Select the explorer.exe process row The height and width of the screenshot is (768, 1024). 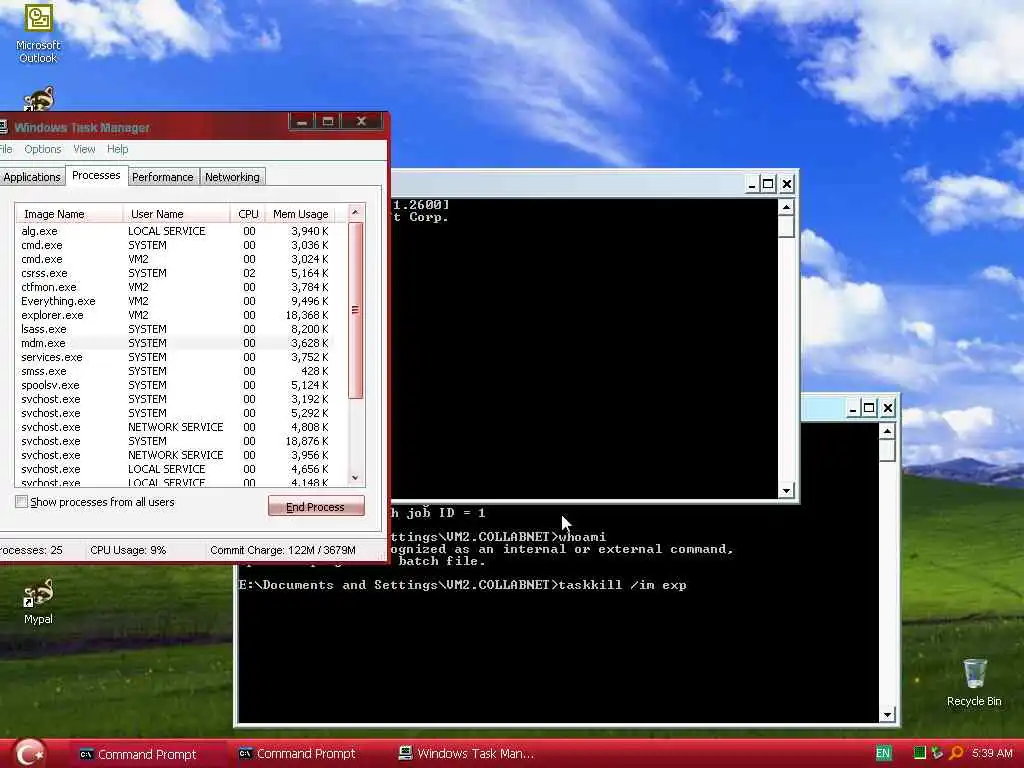pos(175,315)
